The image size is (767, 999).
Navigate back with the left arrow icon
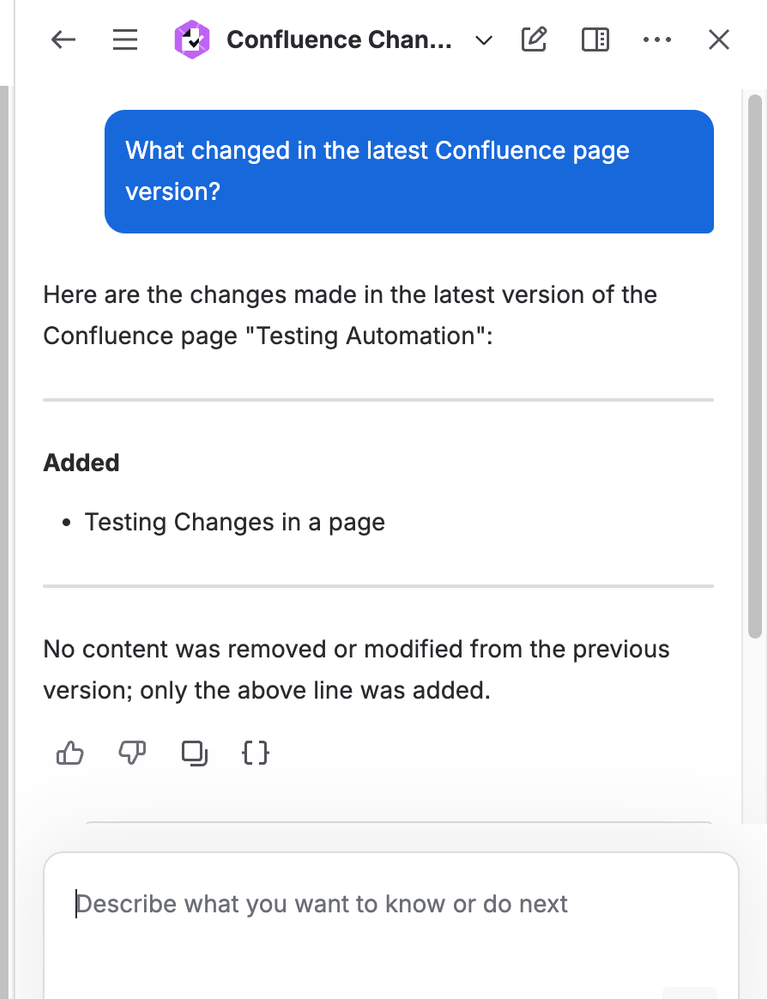(x=63, y=39)
